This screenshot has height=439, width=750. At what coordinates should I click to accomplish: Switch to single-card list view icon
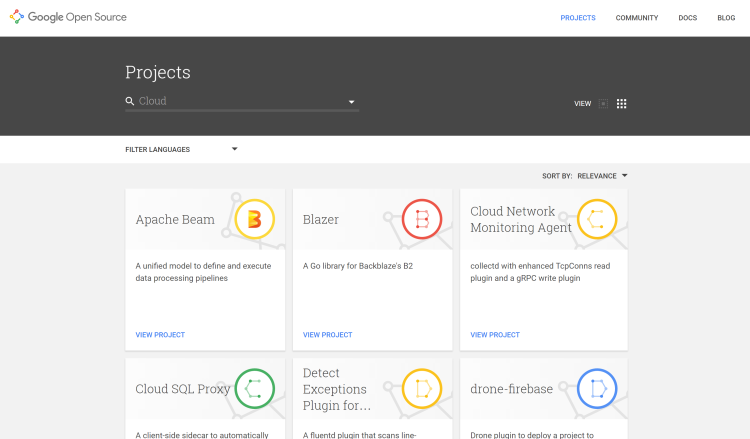coord(603,104)
